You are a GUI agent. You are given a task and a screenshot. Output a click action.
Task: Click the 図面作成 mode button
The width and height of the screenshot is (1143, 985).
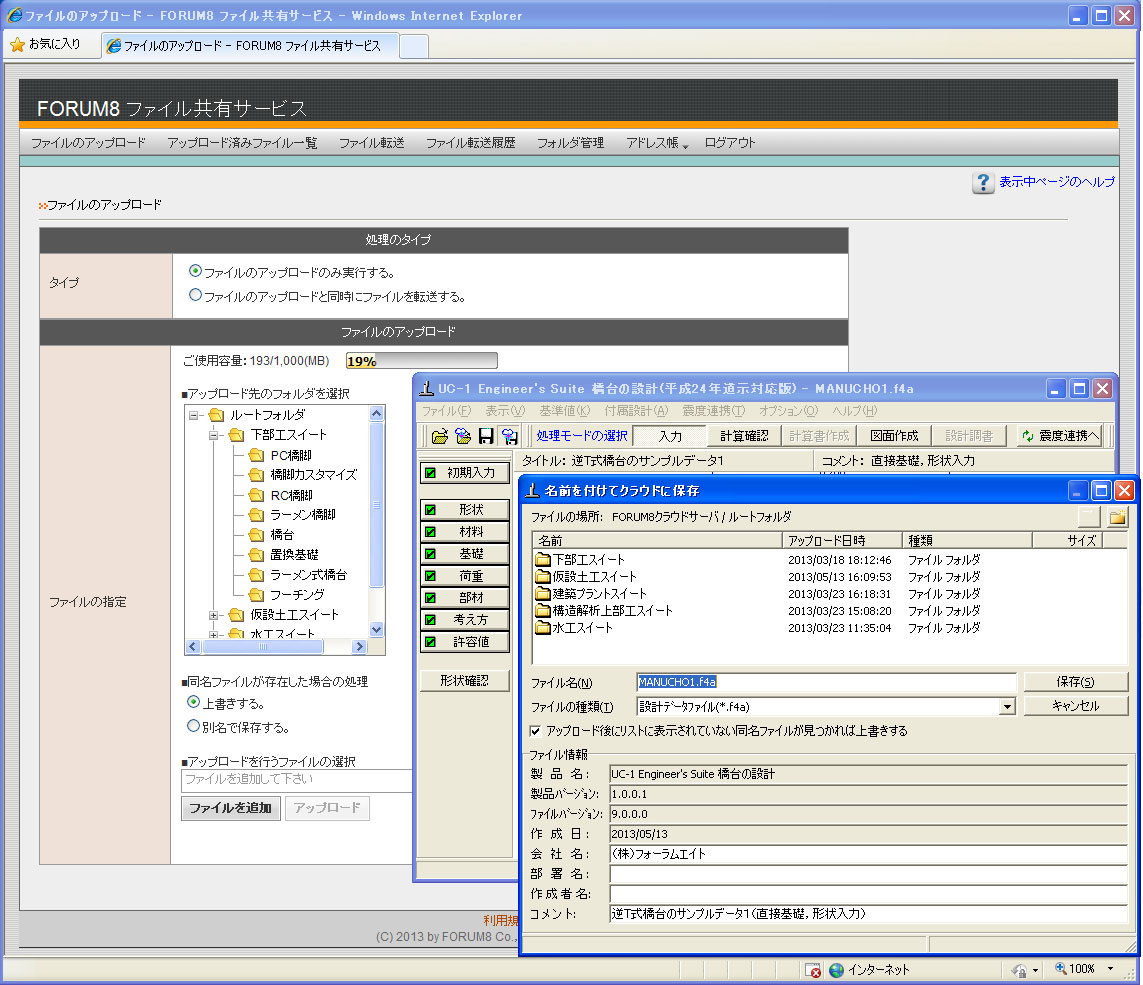coord(894,436)
